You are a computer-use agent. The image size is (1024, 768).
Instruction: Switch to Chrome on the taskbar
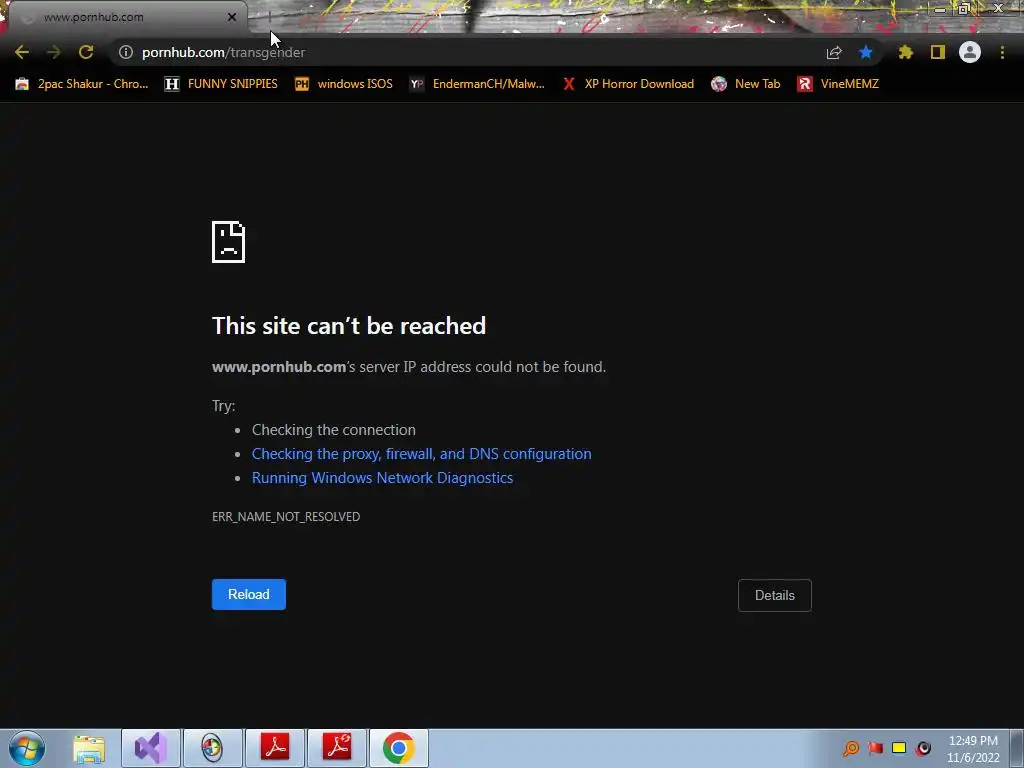point(399,748)
